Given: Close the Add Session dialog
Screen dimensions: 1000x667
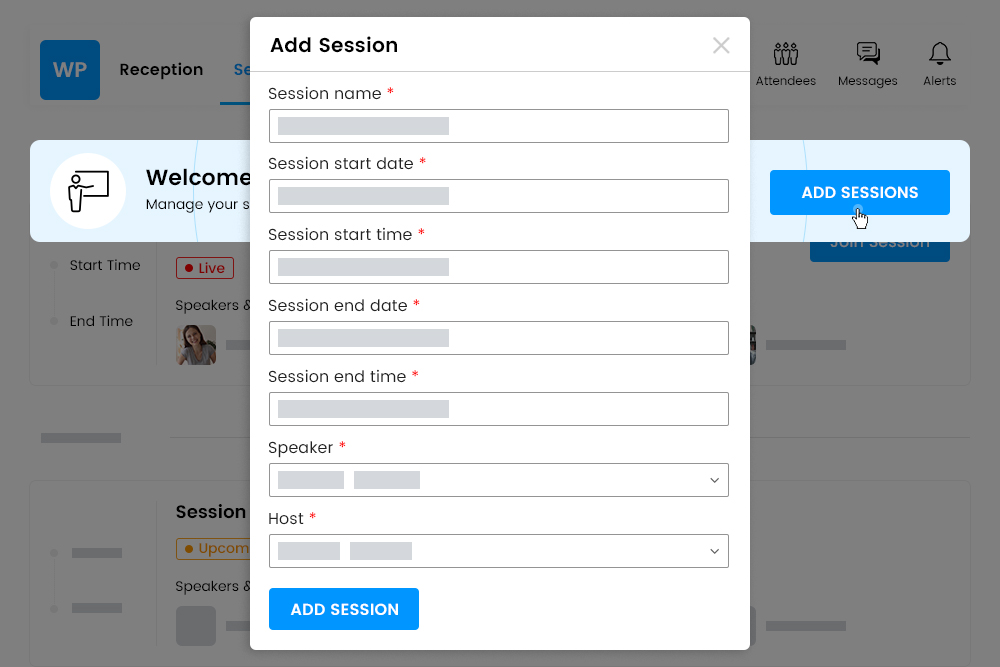Looking at the screenshot, I should (721, 45).
